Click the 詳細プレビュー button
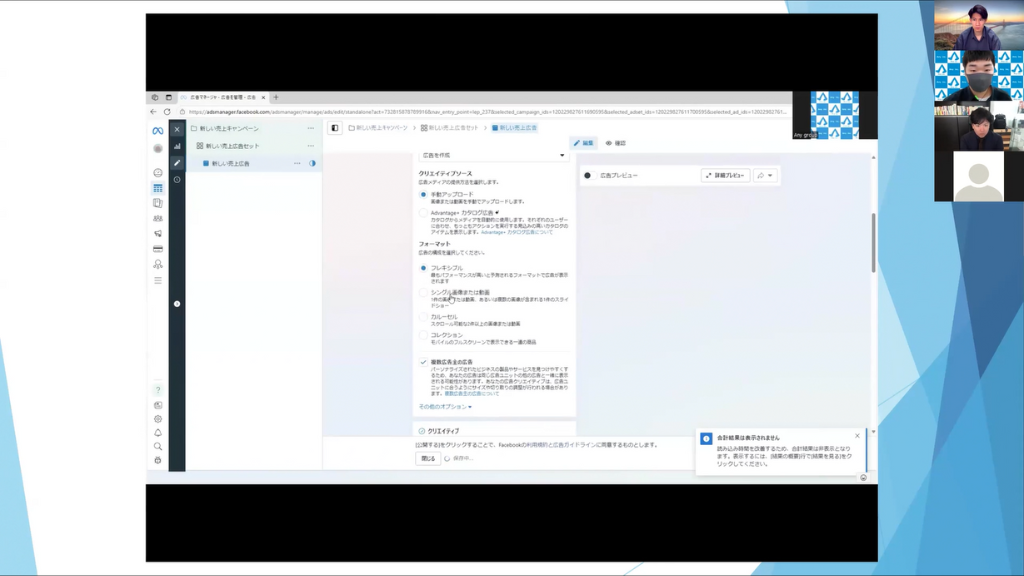This screenshot has height=576, width=1024. click(725, 175)
